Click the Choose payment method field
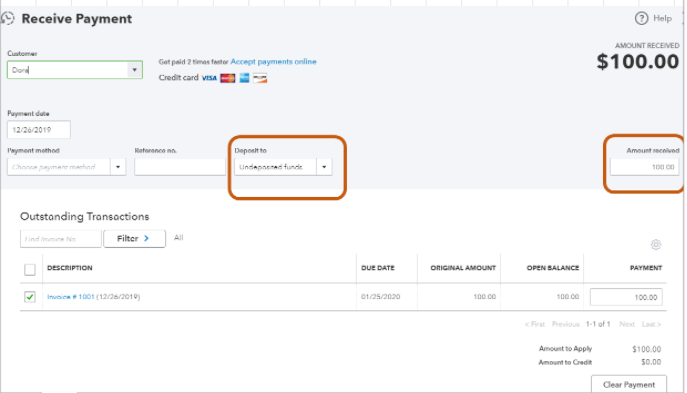Screen dimensions: 687x393 coord(59,167)
